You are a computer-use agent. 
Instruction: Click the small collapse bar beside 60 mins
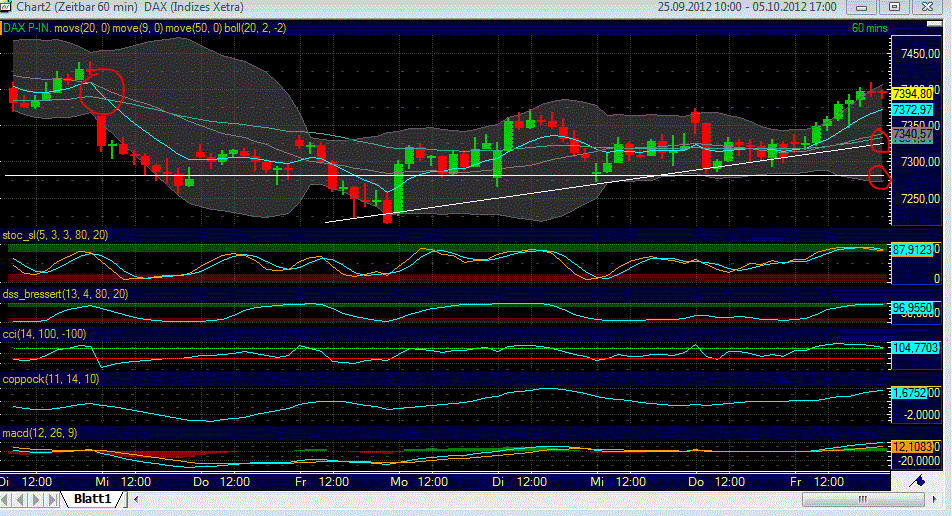pos(934,24)
